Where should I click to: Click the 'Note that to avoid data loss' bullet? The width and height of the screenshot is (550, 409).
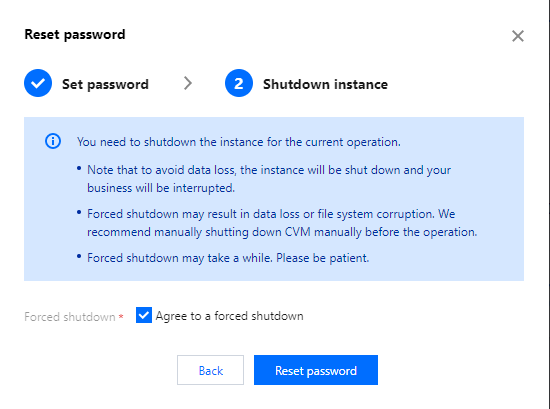269,179
